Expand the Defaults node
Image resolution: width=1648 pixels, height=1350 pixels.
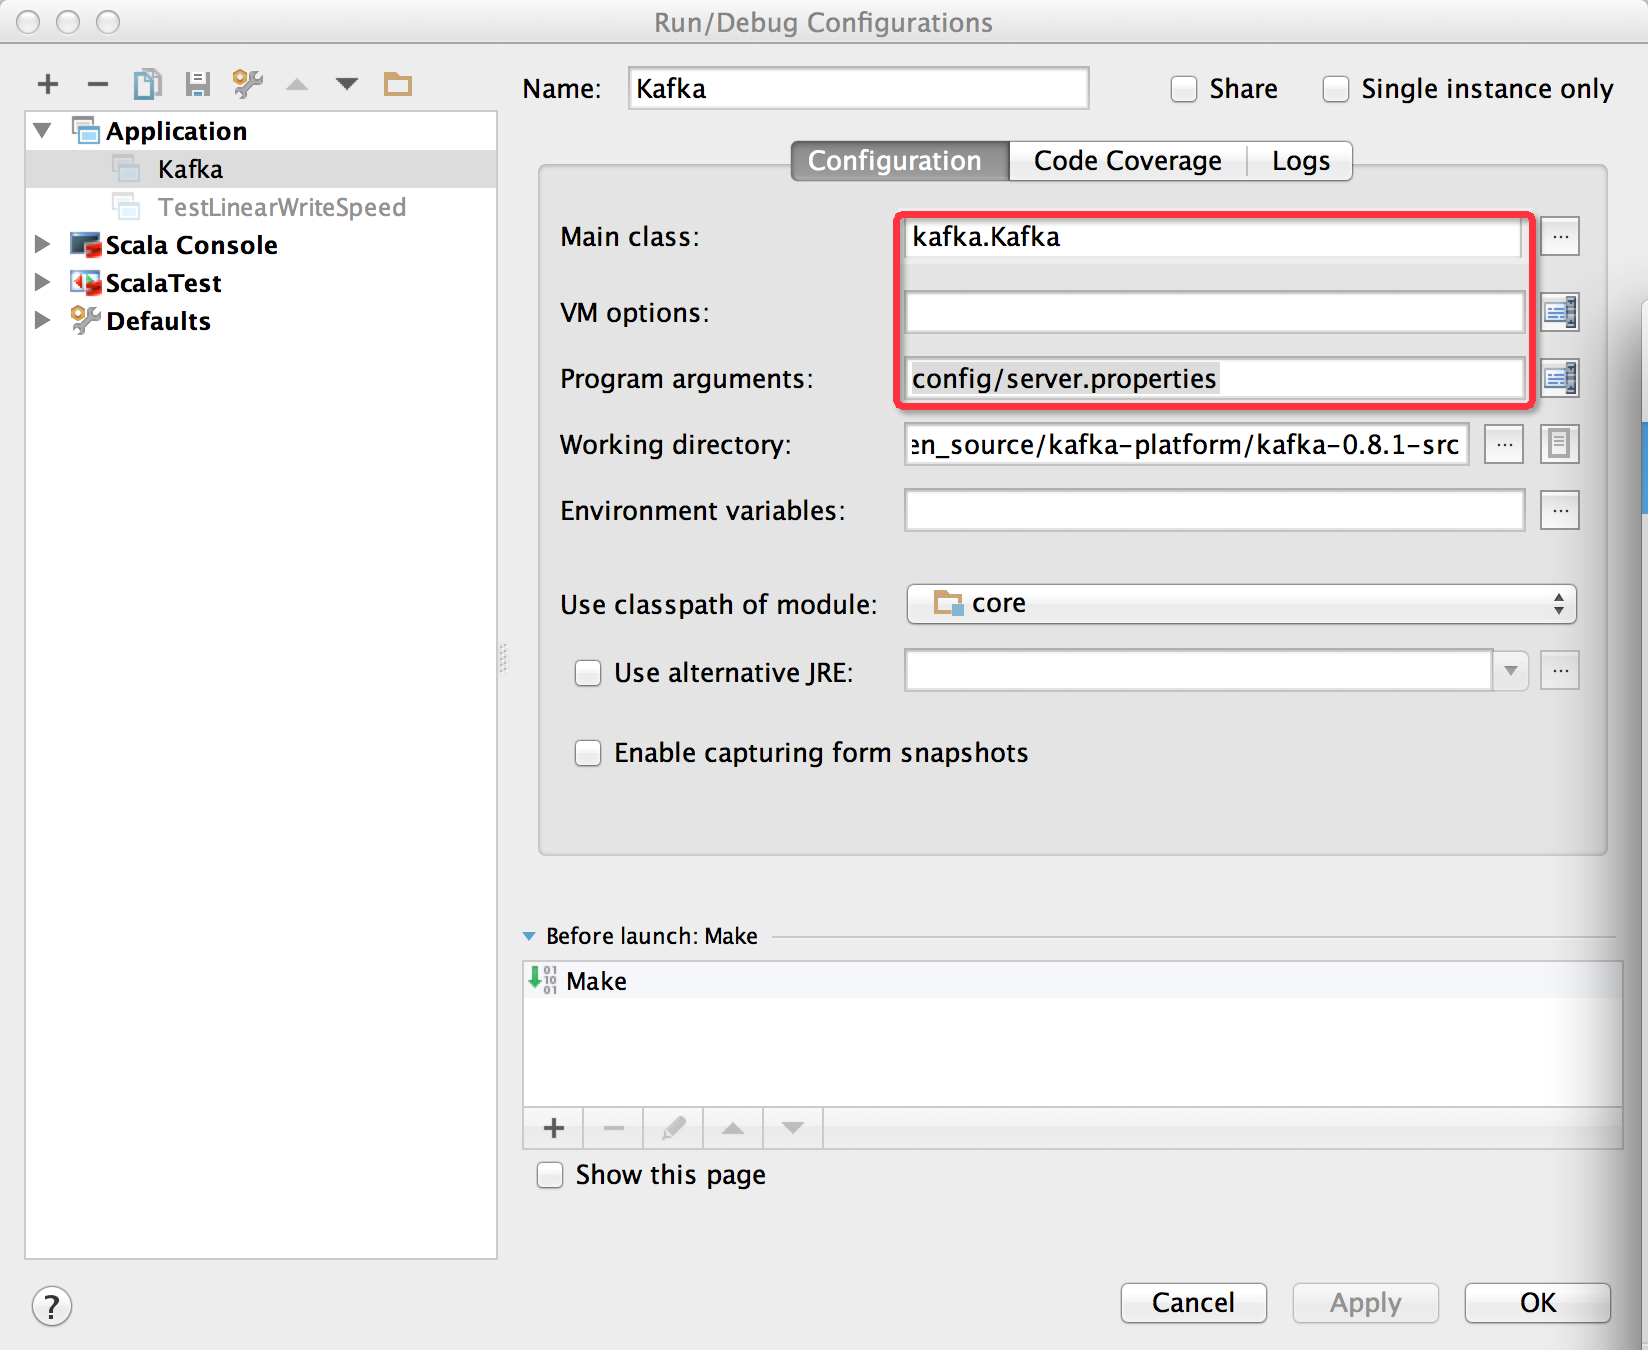43,321
